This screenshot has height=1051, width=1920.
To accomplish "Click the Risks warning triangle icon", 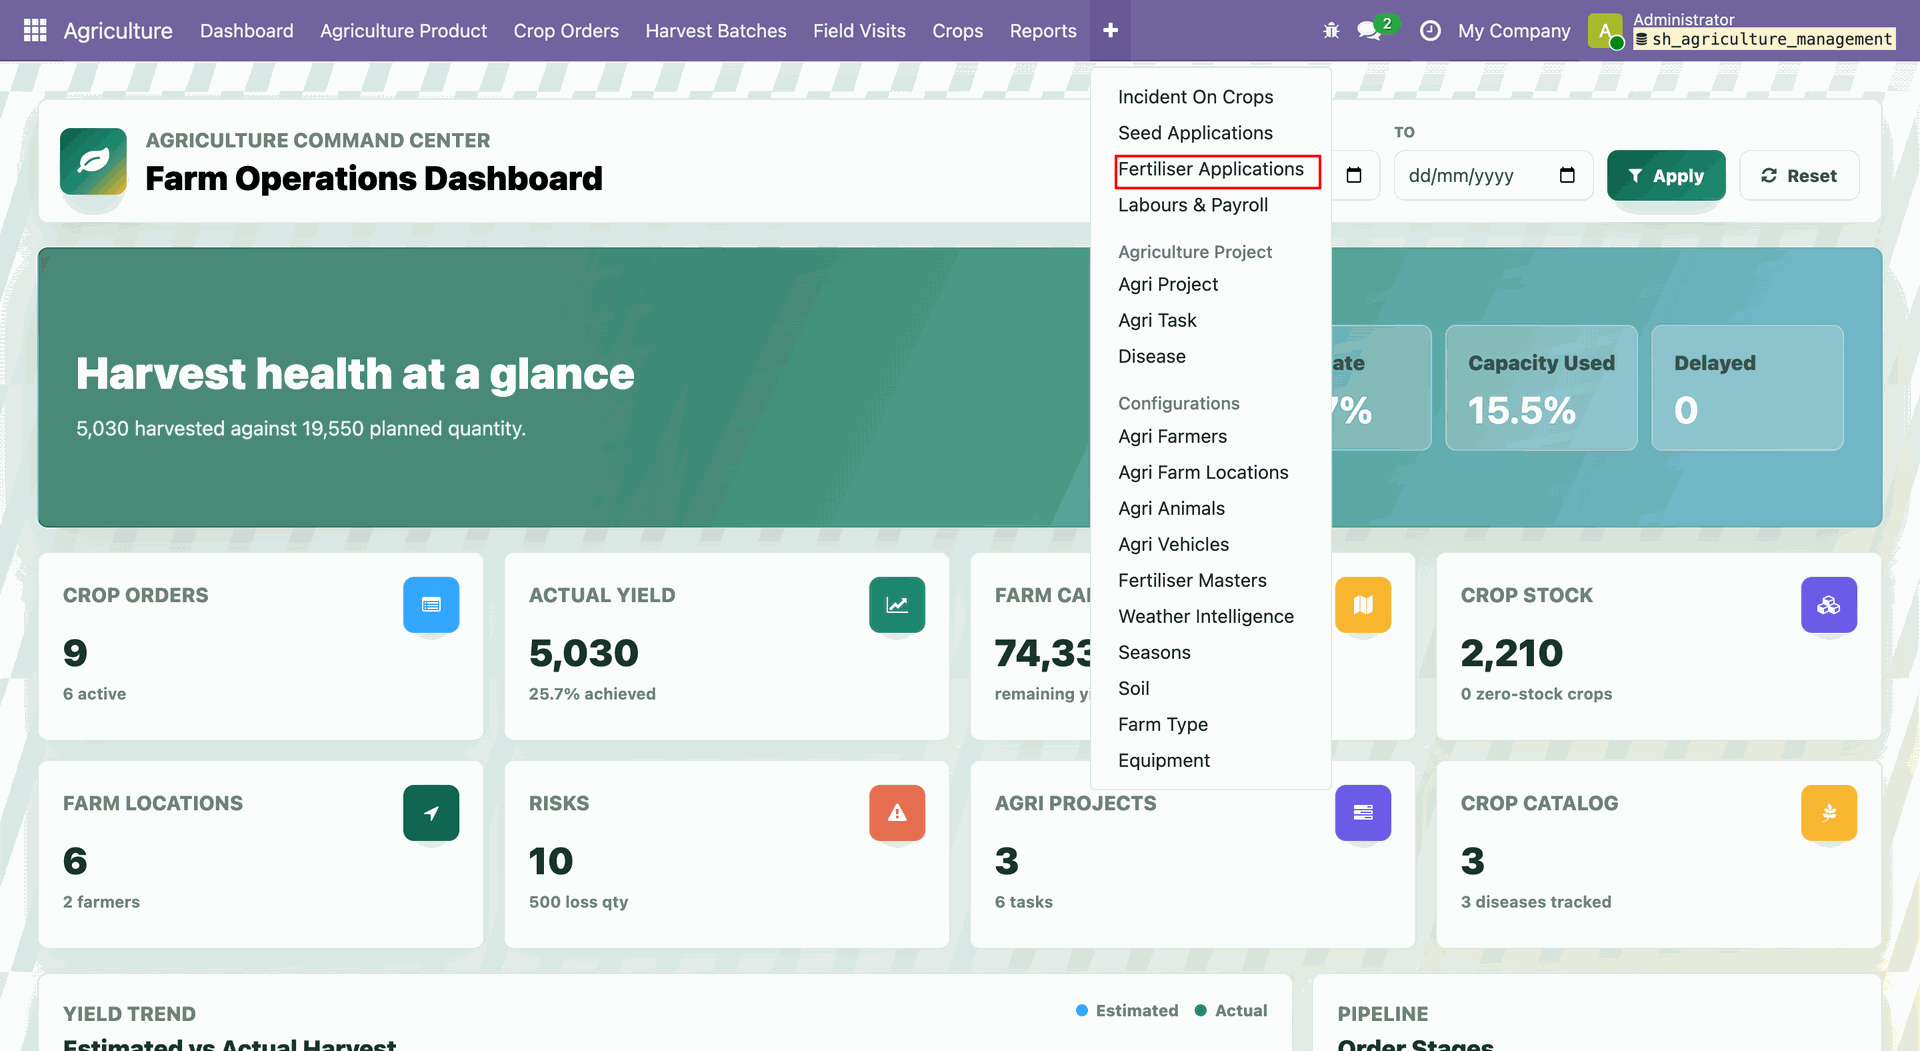I will coord(897,812).
